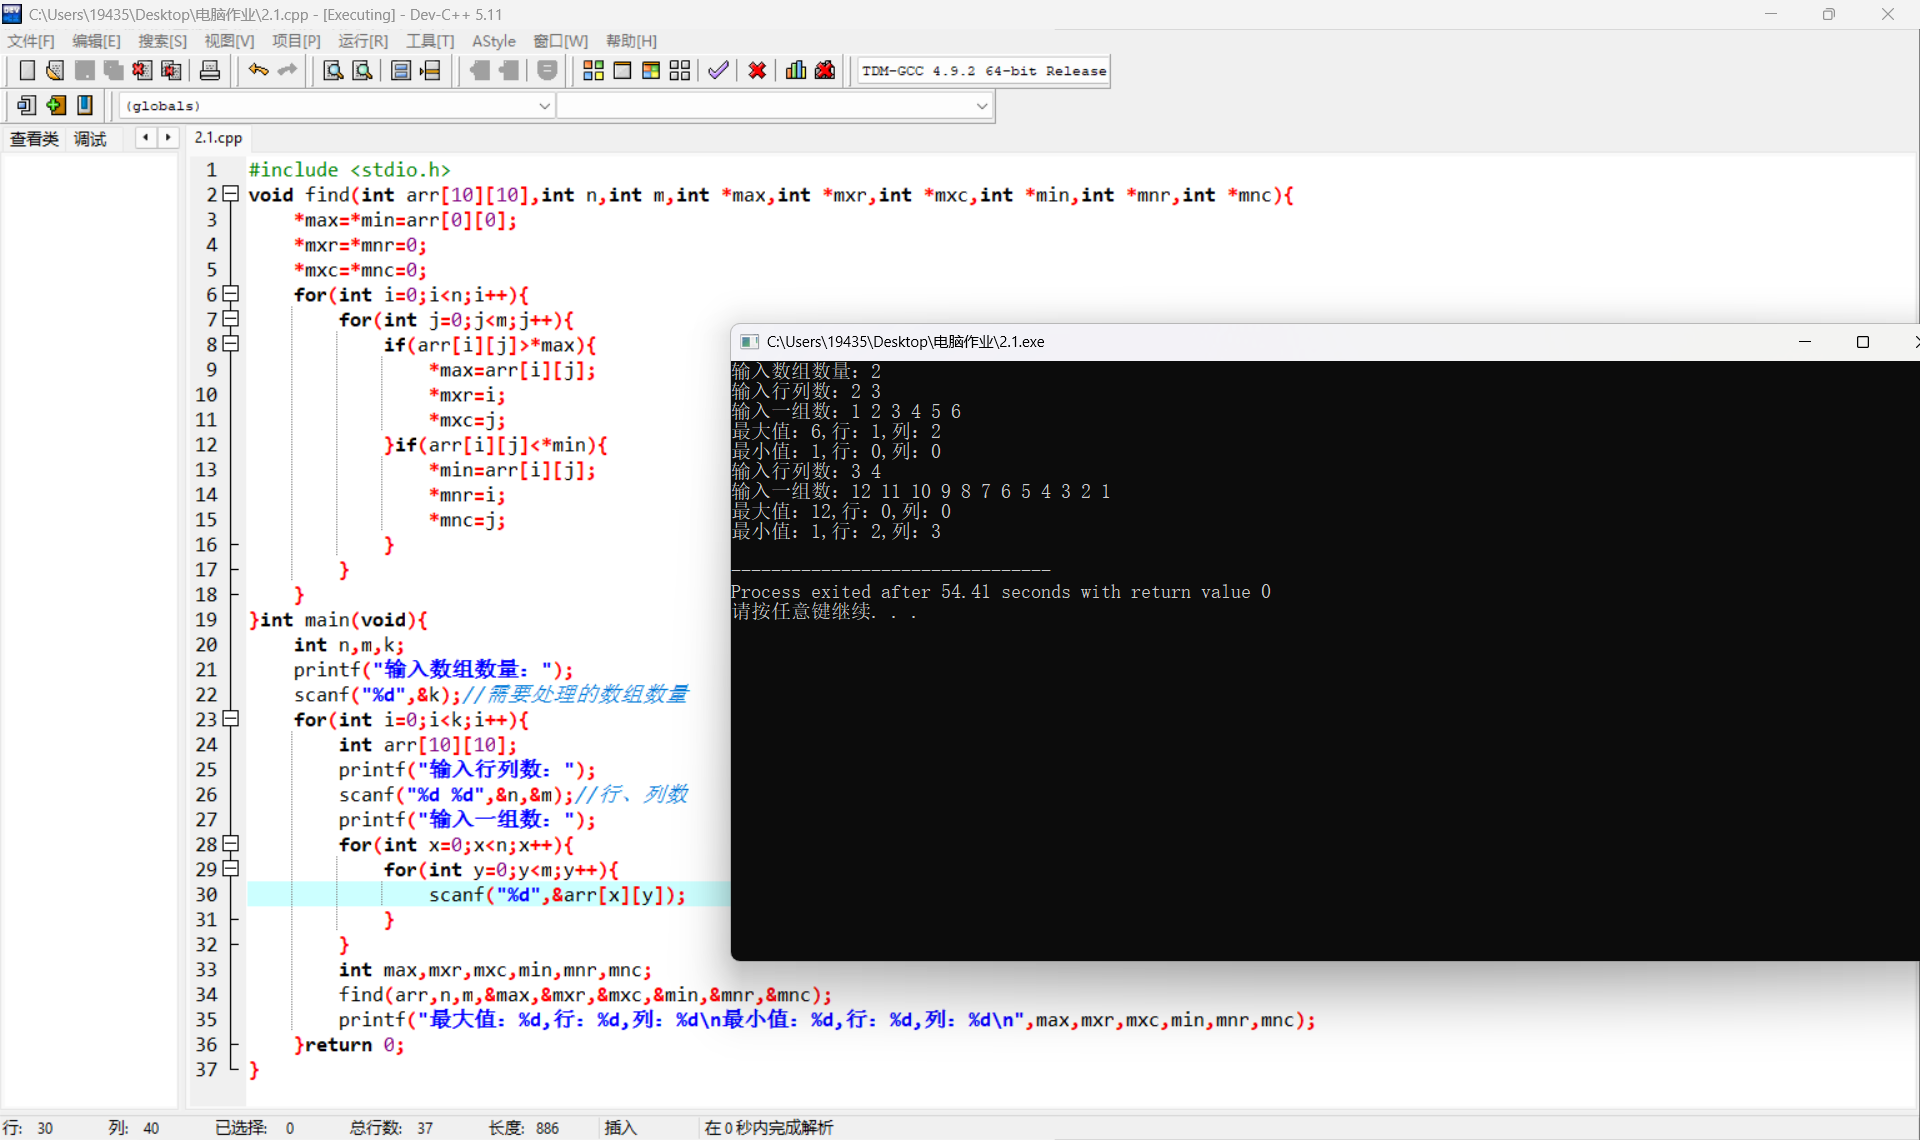Click the right arrow tab scroll button
Viewport: 1920px width, 1140px height.
pos(168,138)
